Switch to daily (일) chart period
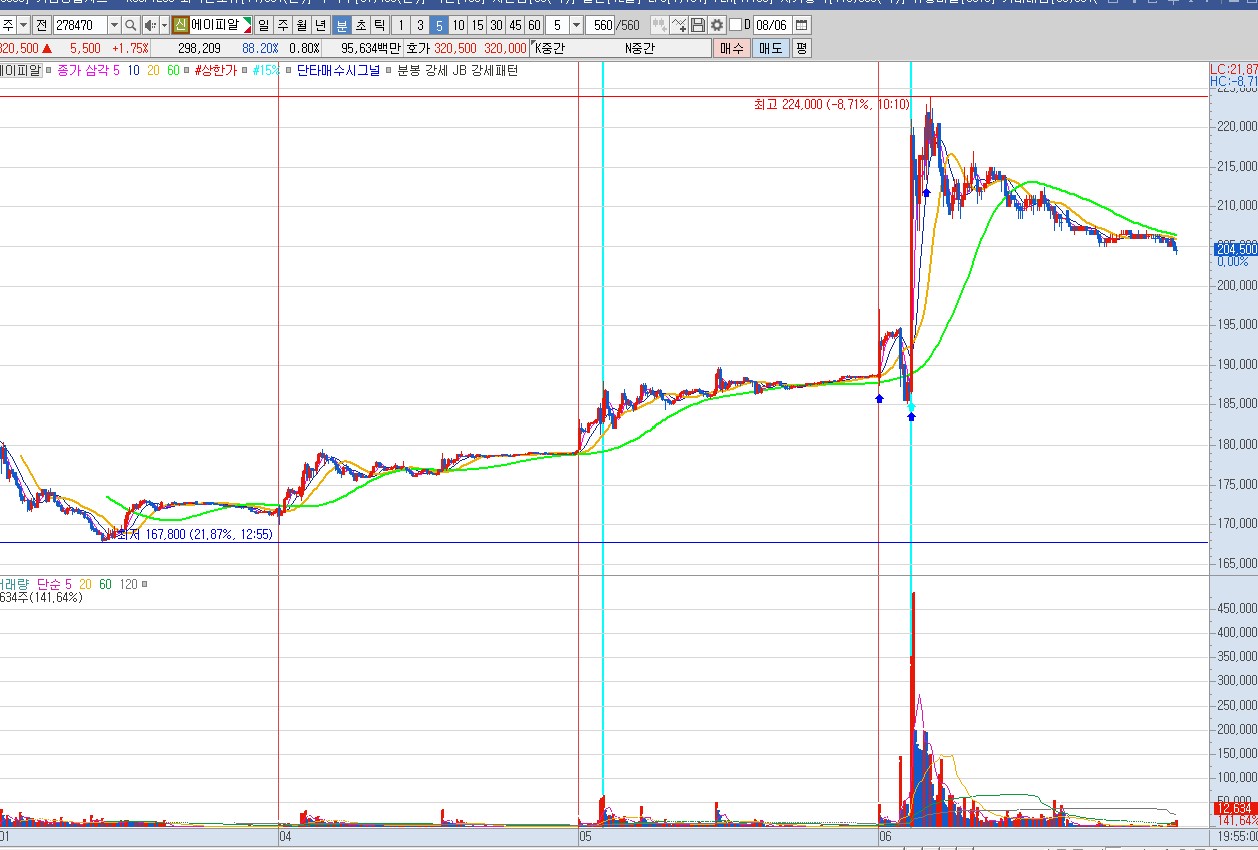Image resolution: width=1258 pixels, height=850 pixels. coord(264,25)
